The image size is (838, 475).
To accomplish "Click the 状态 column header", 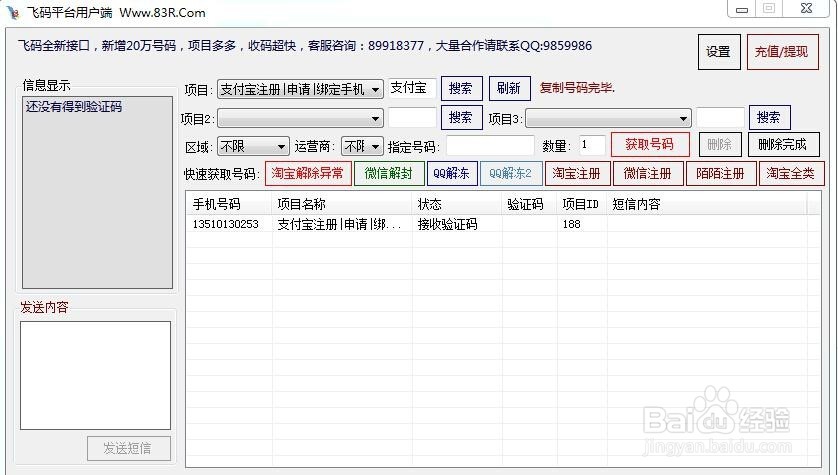I will (457, 204).
